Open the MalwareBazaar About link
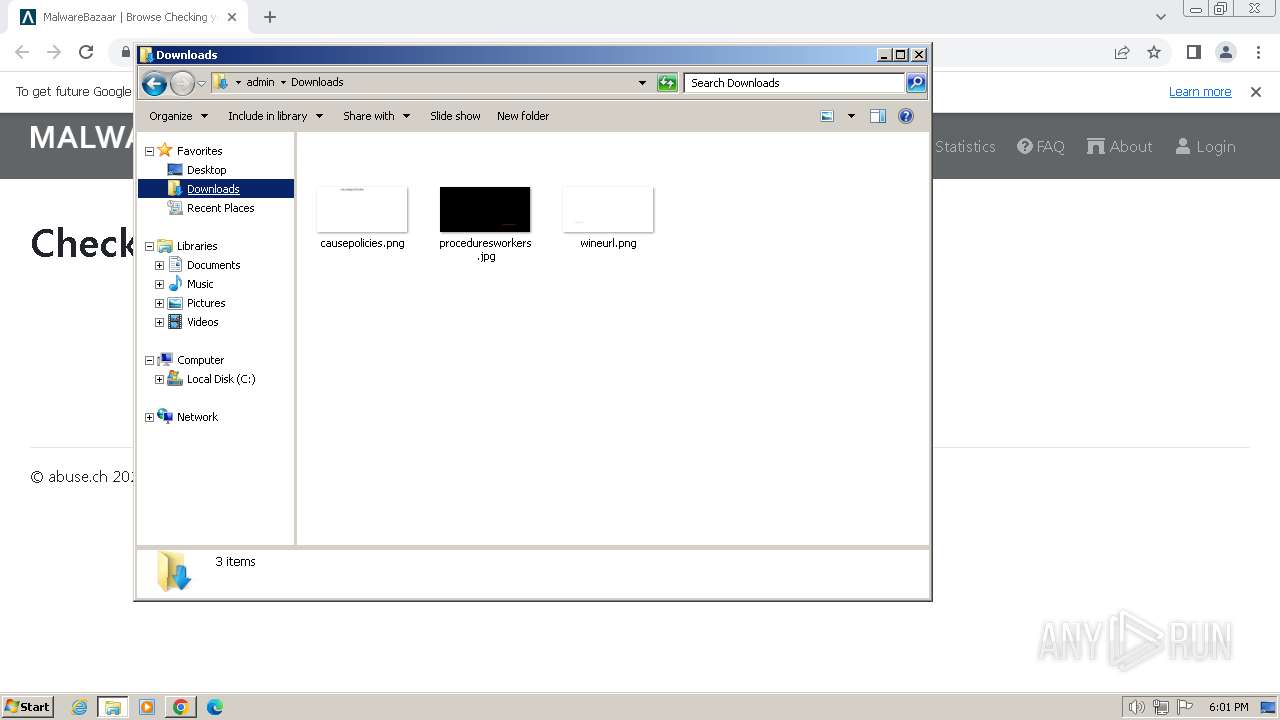The width and height of the screenshot is (1280, 720). click(1119, 146)
